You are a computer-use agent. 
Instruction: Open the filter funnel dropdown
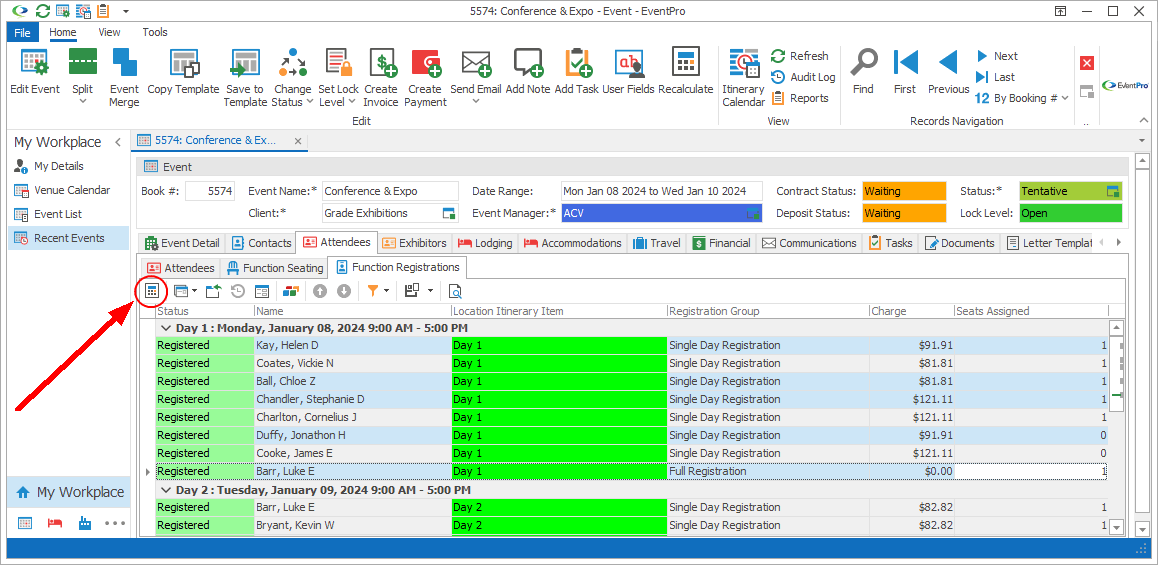(x=386, y=291)
